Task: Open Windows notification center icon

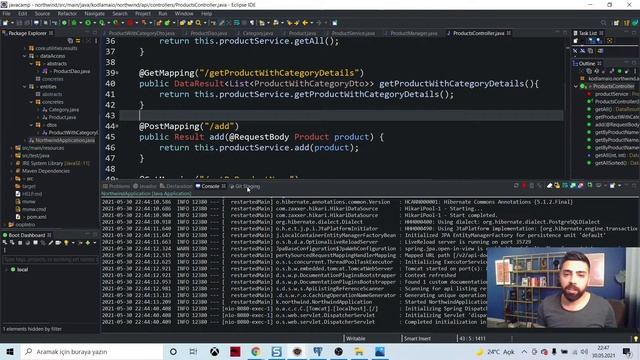Action: [627, 351]
